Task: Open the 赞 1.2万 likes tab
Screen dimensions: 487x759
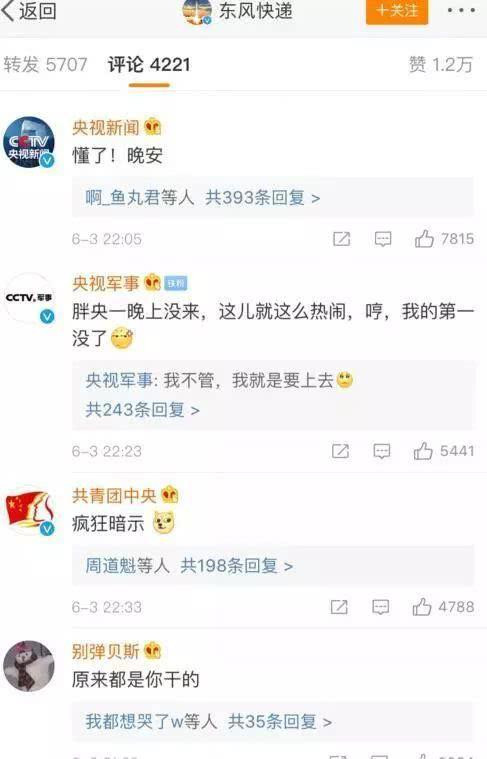Action: pos(441,65)
